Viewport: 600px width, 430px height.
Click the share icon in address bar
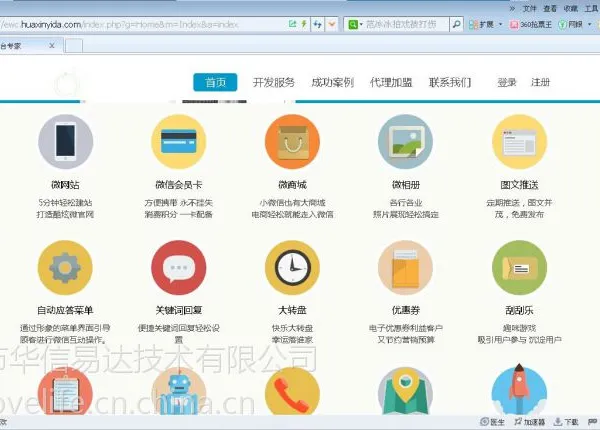point(293,24)
